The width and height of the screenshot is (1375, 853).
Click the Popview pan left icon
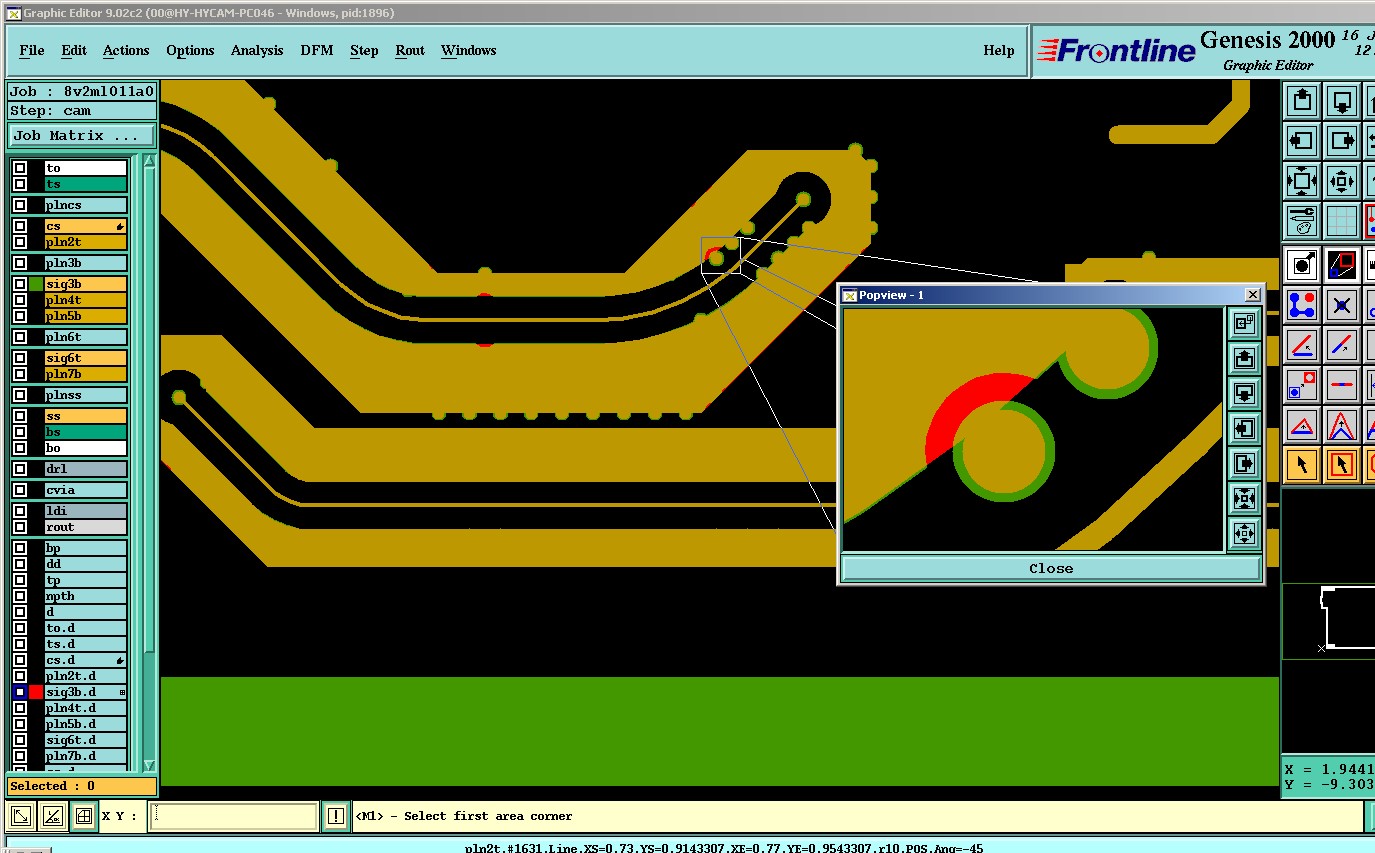click(x=1244, y=428)
